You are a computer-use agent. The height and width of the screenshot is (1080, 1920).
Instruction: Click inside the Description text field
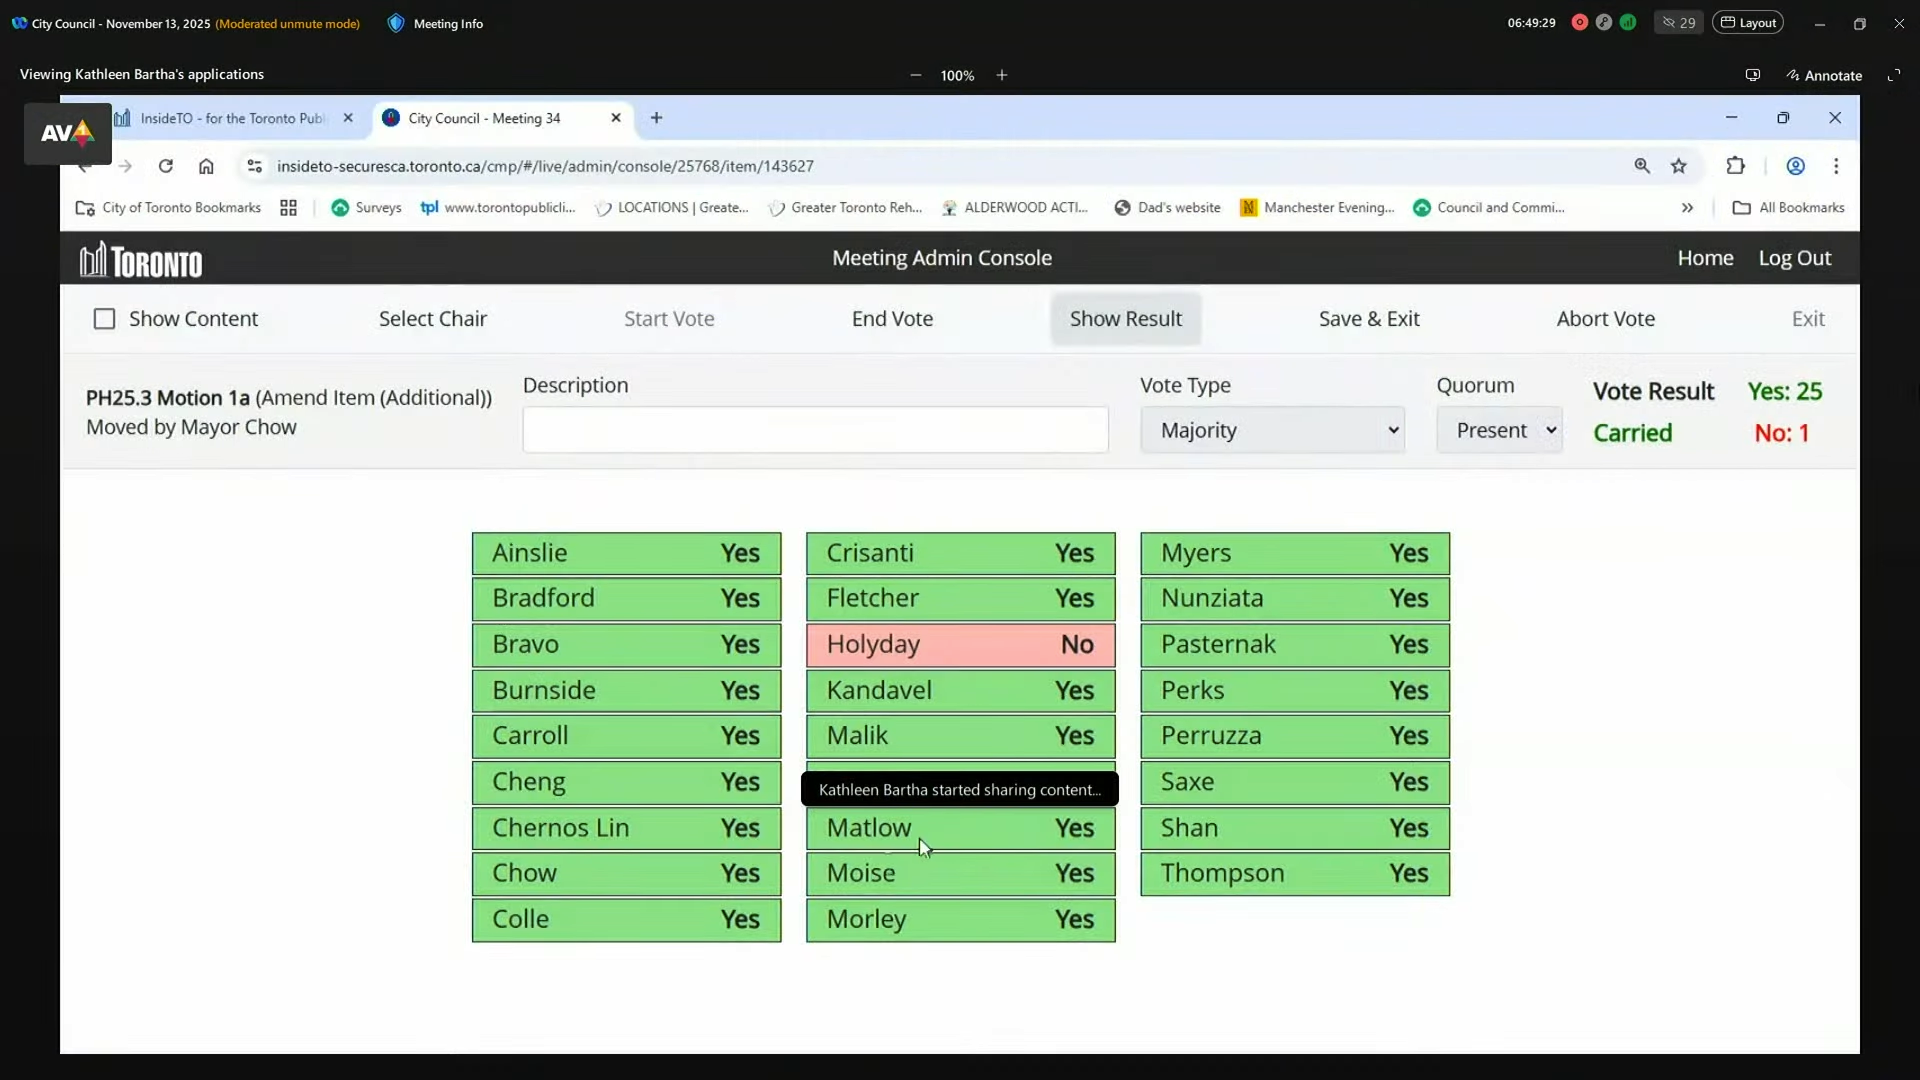pos(815,430)
